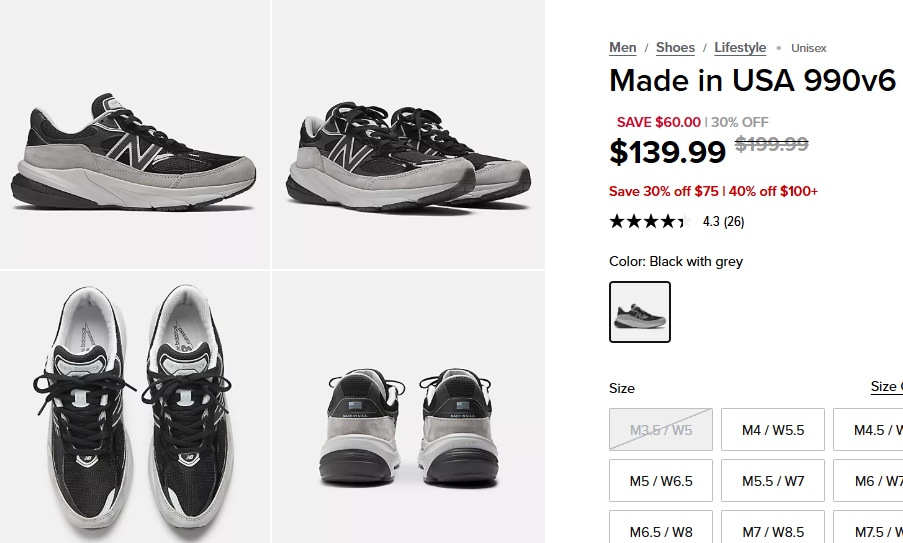Choose the unavailable M3.5 / W5 size
Image resolution: width=903 pixels, height=543 pixels.
tap(661, 430)
